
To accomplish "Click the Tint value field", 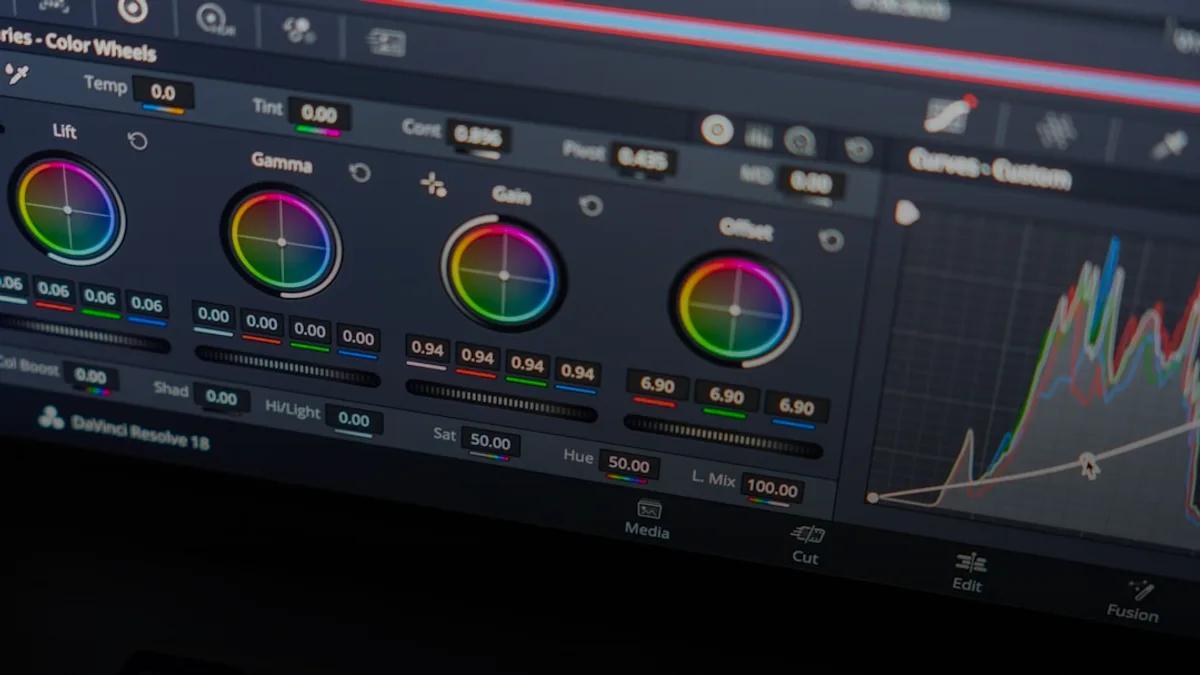I will pos(319,114).
